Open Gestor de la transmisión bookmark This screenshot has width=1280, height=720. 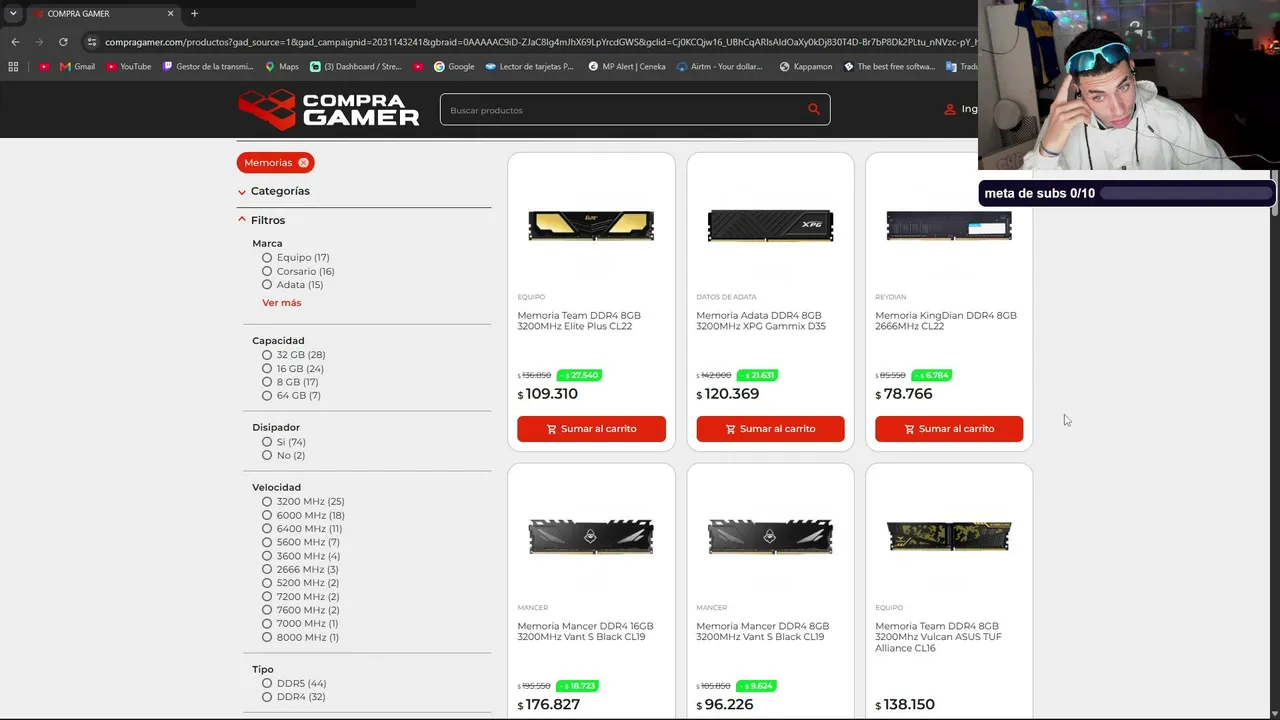pos(207,67)
